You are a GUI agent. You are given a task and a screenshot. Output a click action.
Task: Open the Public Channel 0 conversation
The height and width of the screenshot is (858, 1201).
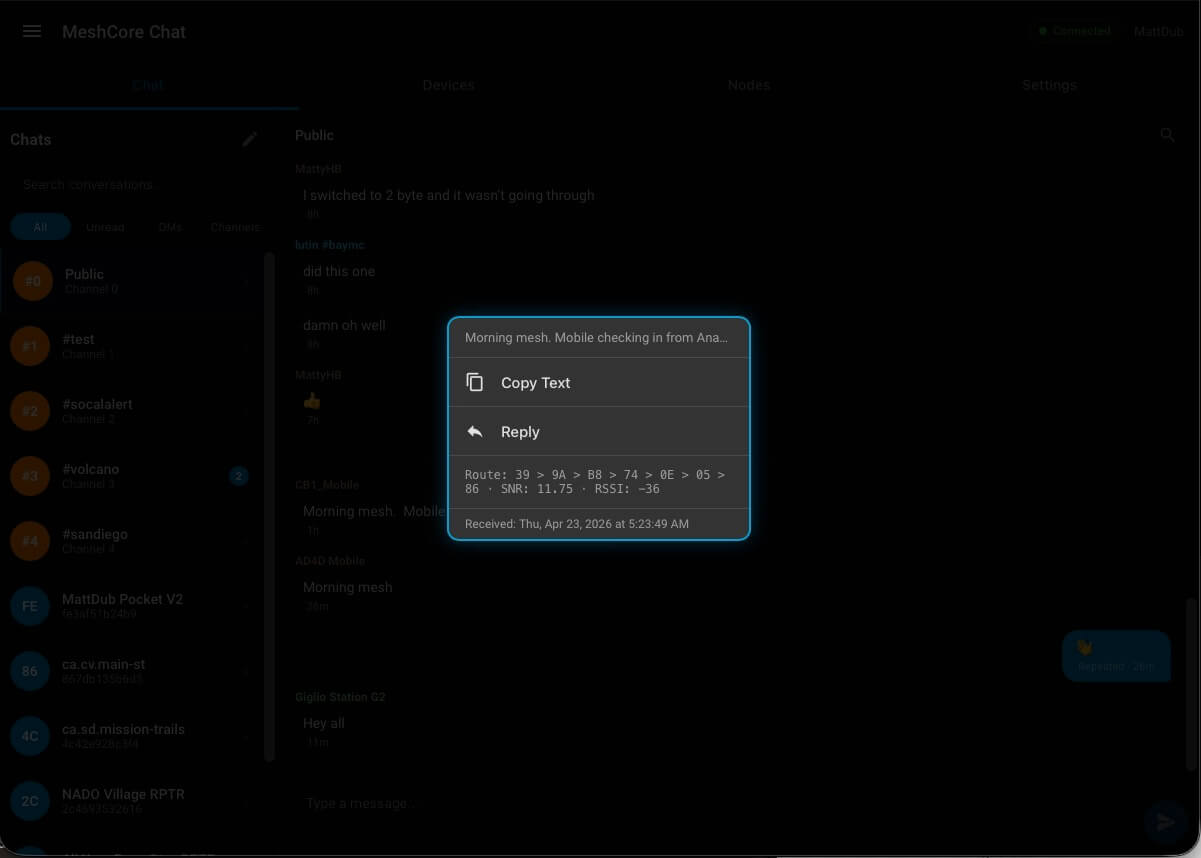coord(130,281)
